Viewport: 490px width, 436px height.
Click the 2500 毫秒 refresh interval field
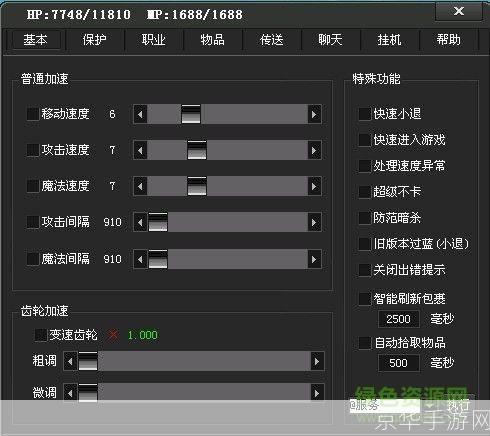pos(399,319)
